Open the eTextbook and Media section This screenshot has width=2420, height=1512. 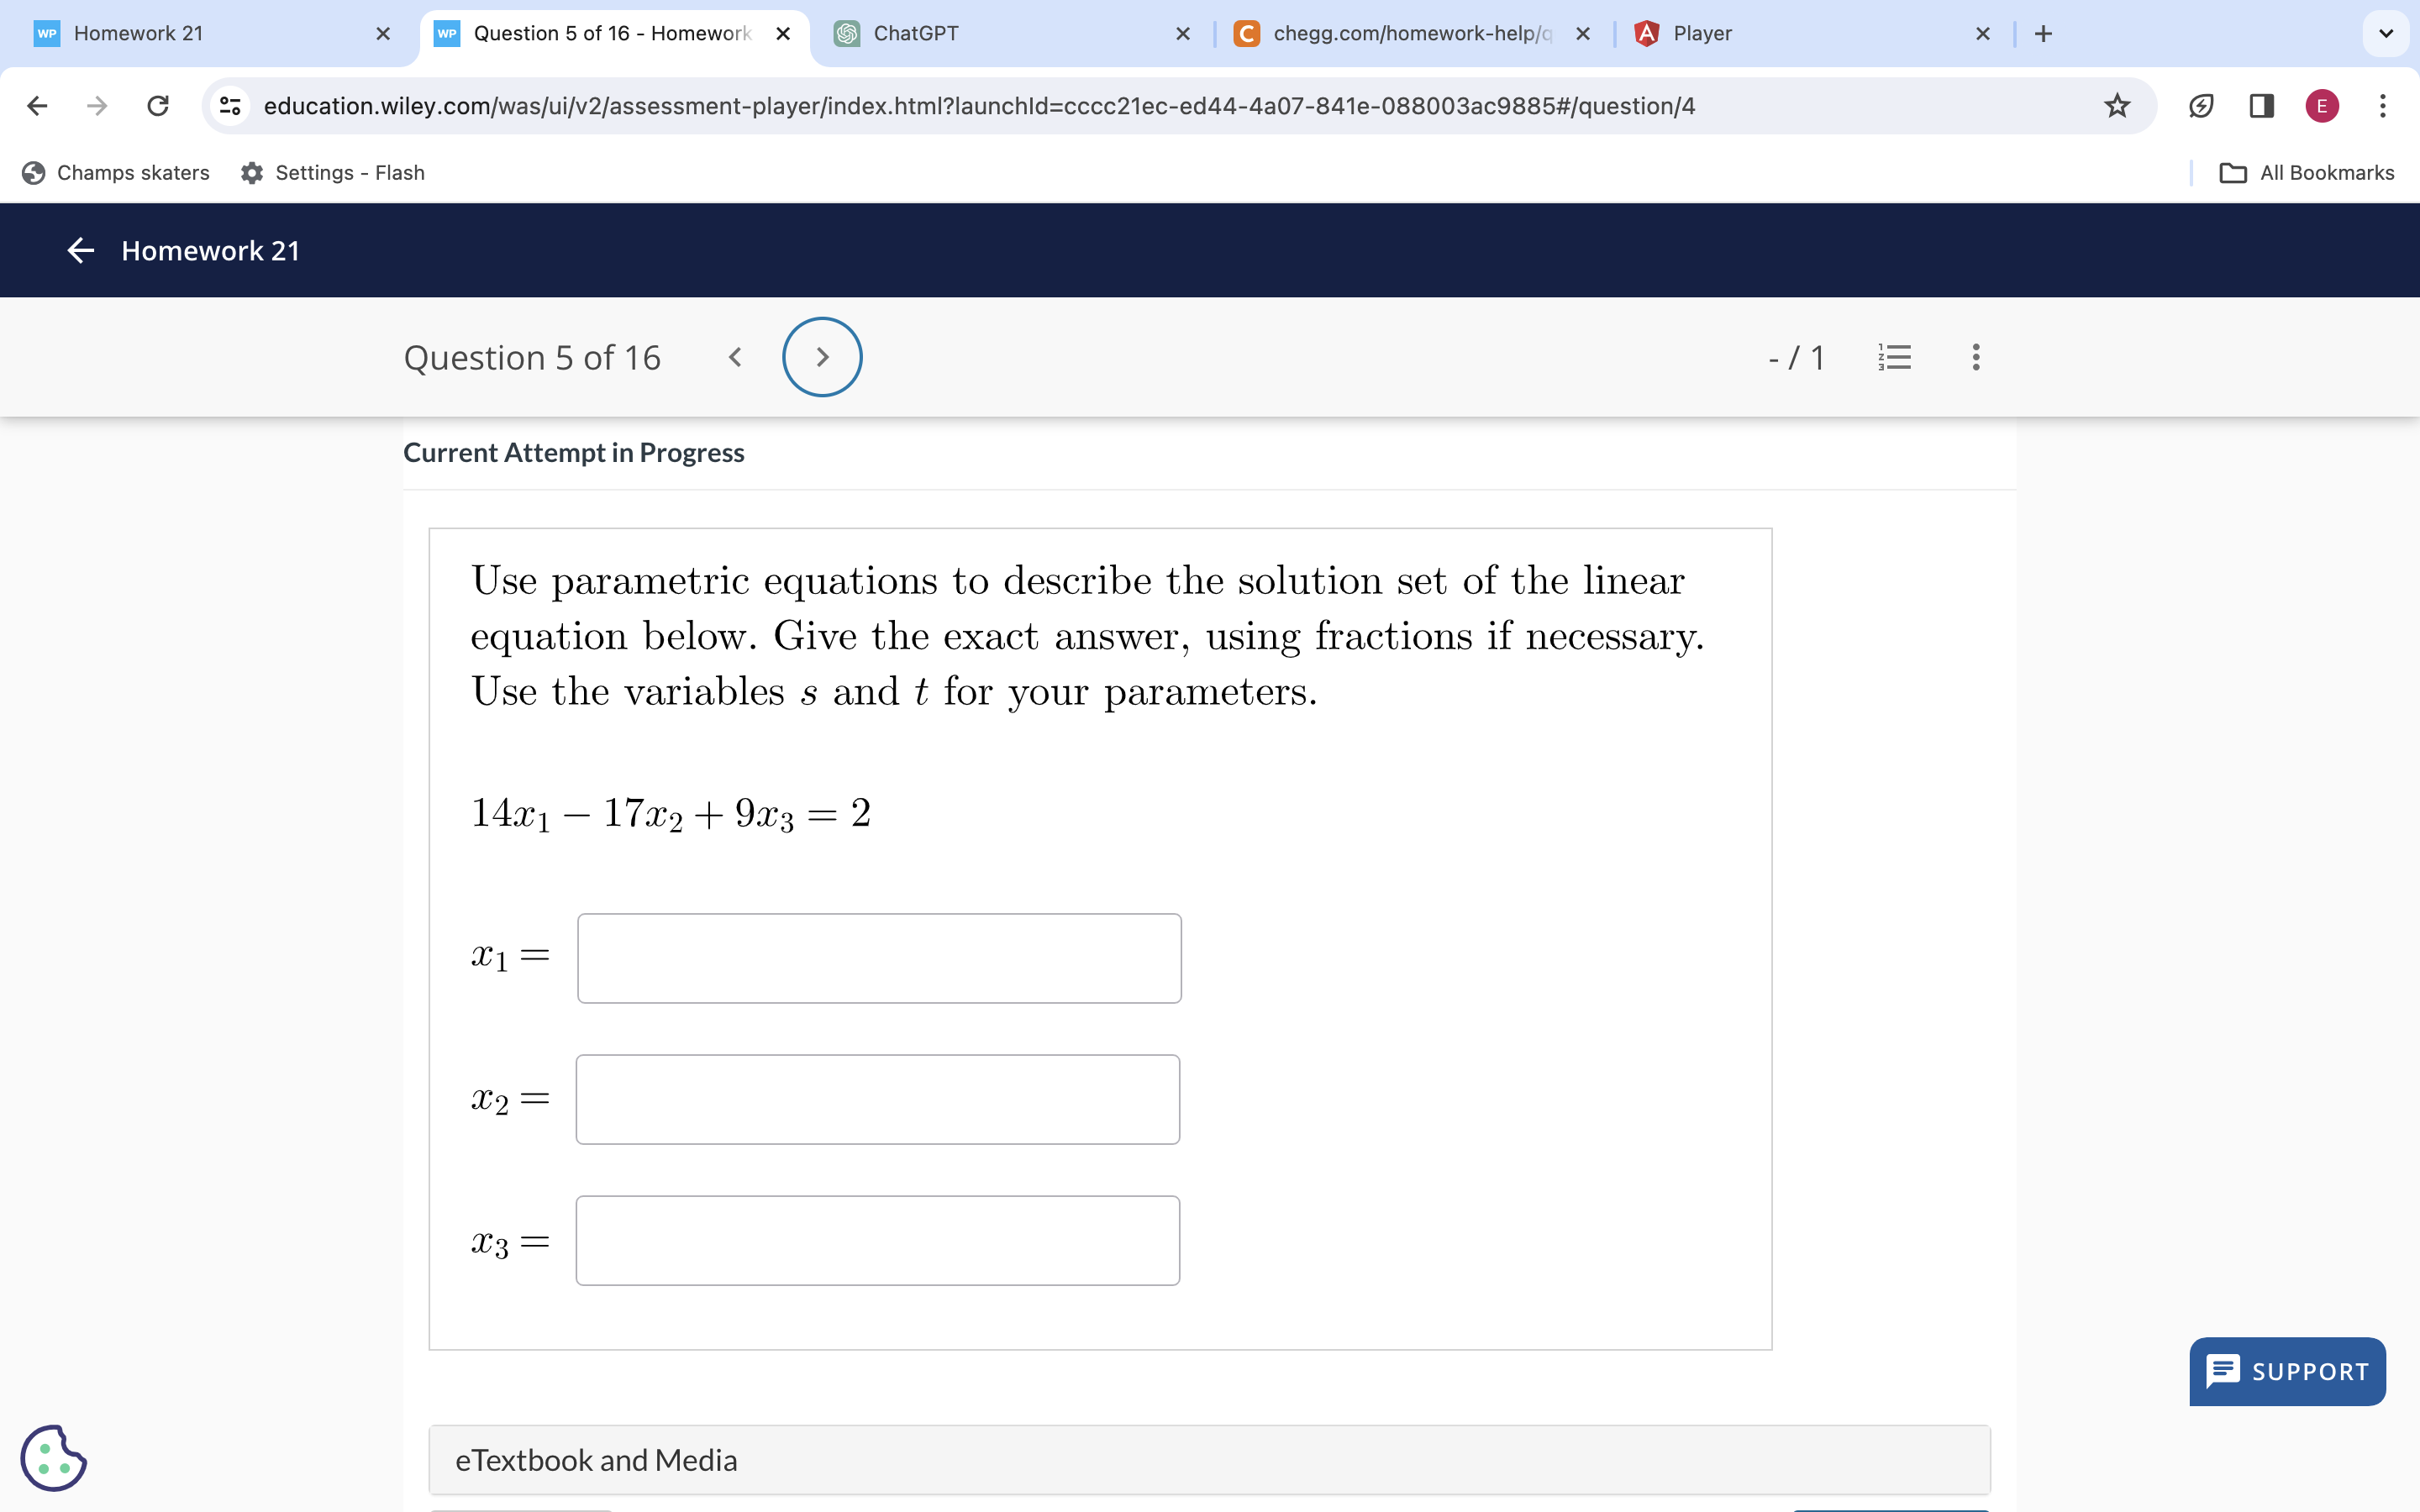(x=596, y=1459)
